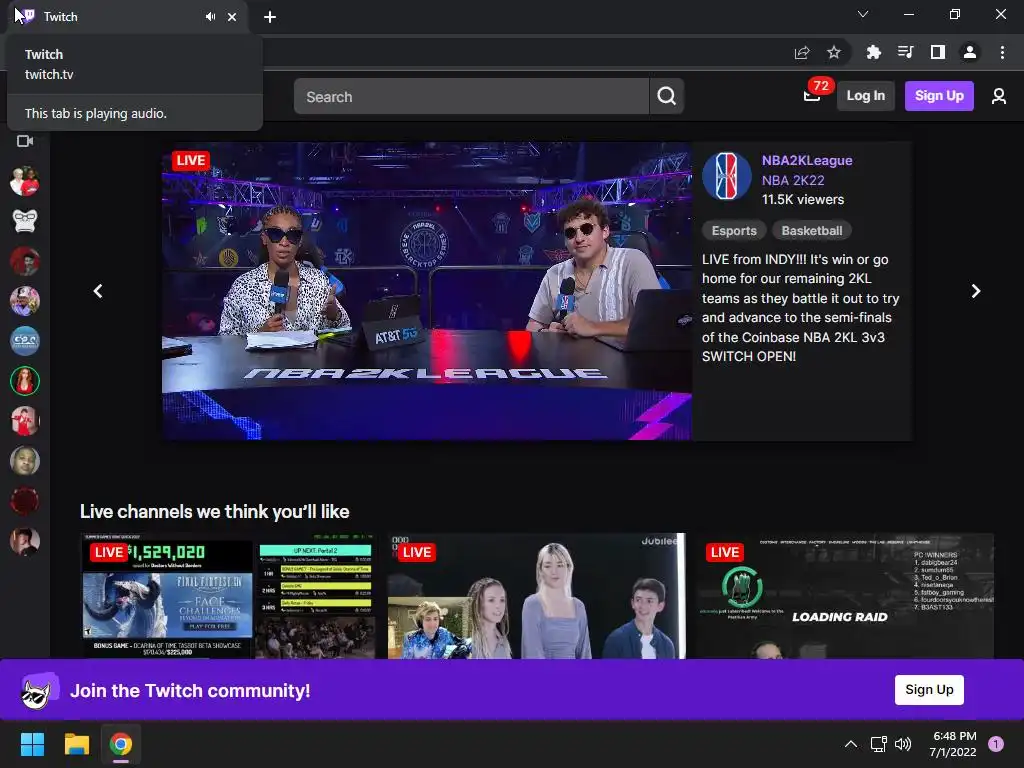This screenshot has height=768, width=1024.
Task: Open the network tray icon
Action: (x=878, y=744)
